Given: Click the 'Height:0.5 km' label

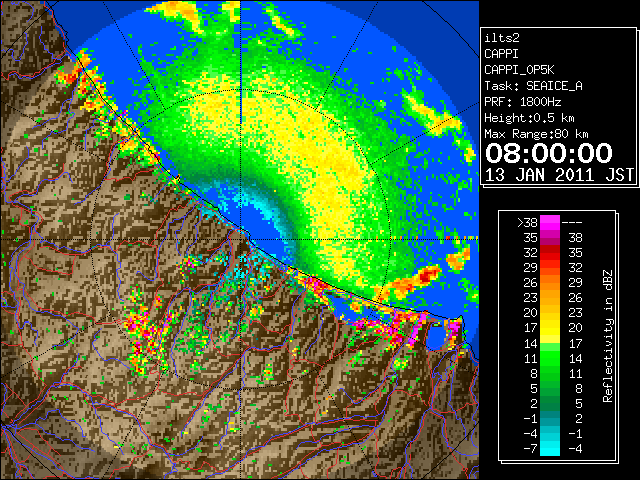Looking at the screenshot, I should [x=529, y=118].
